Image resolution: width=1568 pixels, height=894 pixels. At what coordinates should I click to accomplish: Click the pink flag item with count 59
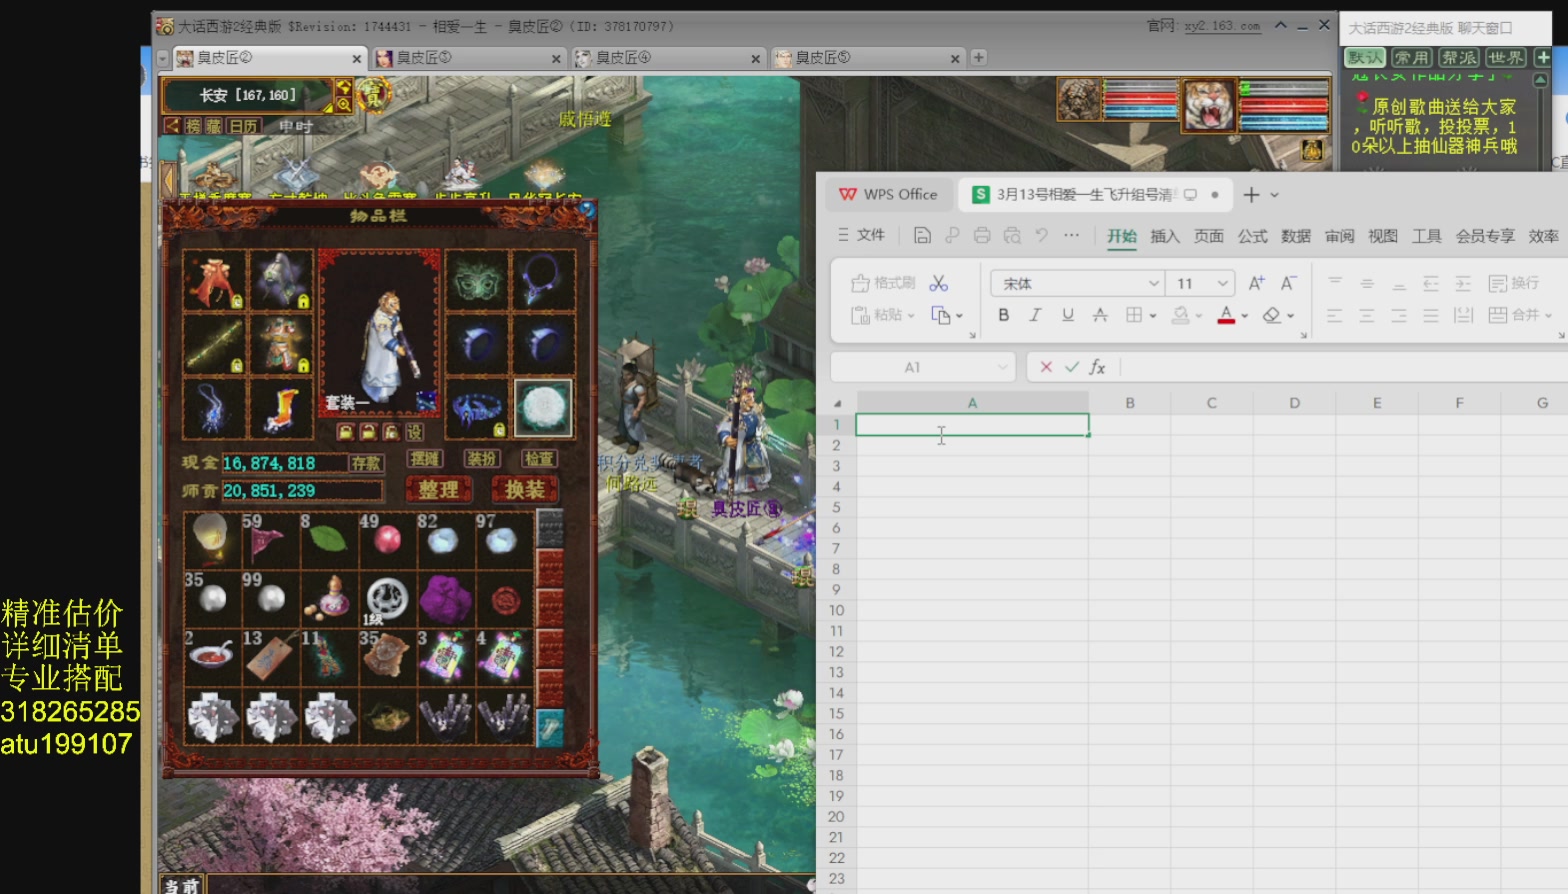click(x=269, y=540)
